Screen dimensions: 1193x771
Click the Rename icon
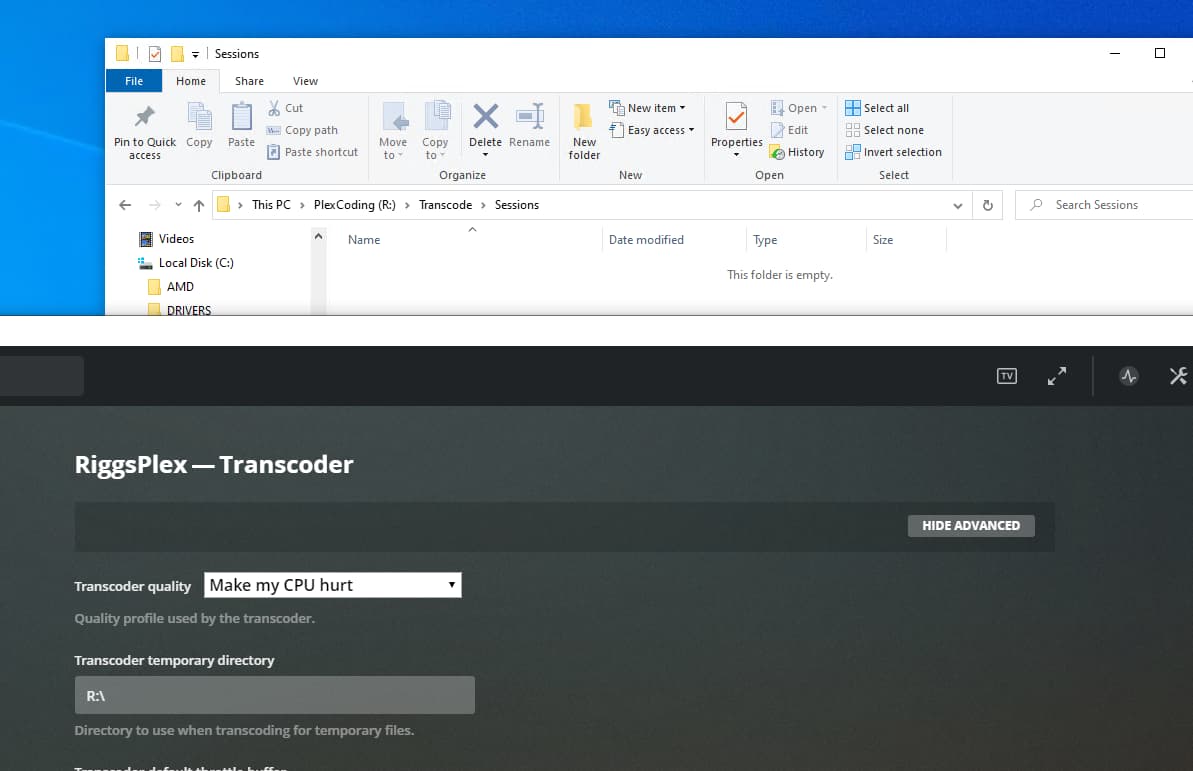tap(530, 116)
